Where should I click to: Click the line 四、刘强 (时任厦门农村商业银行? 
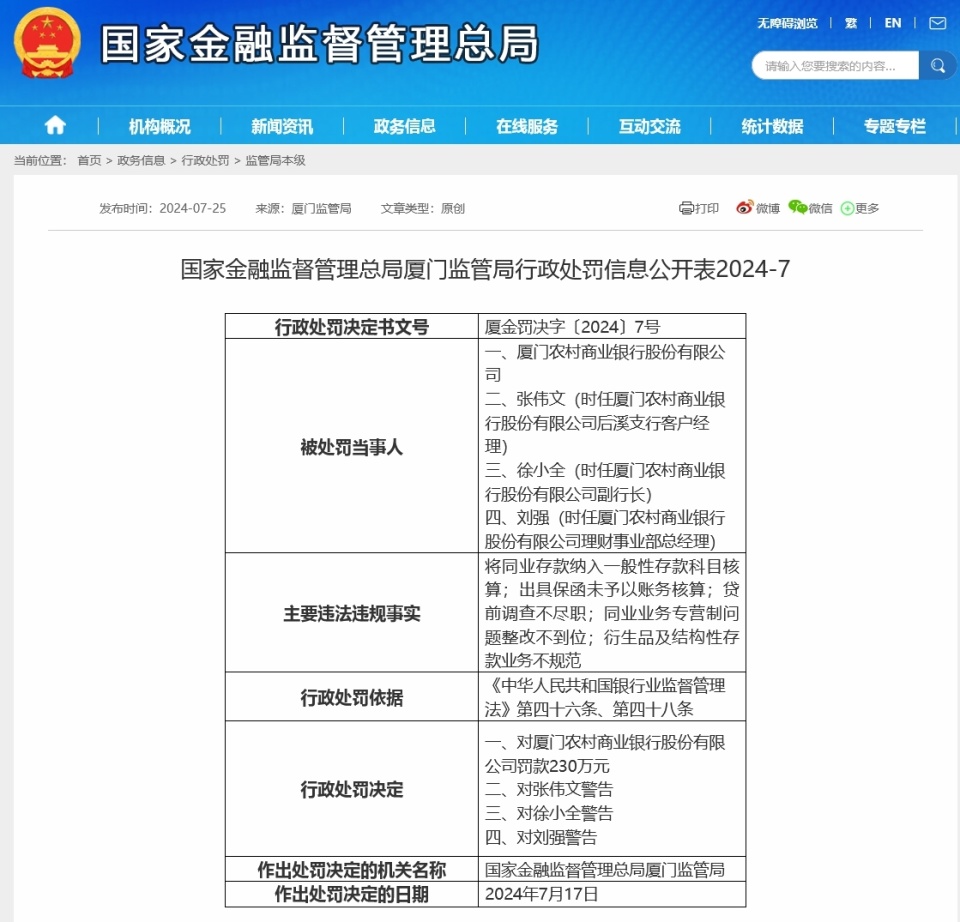tap(605, 517)
